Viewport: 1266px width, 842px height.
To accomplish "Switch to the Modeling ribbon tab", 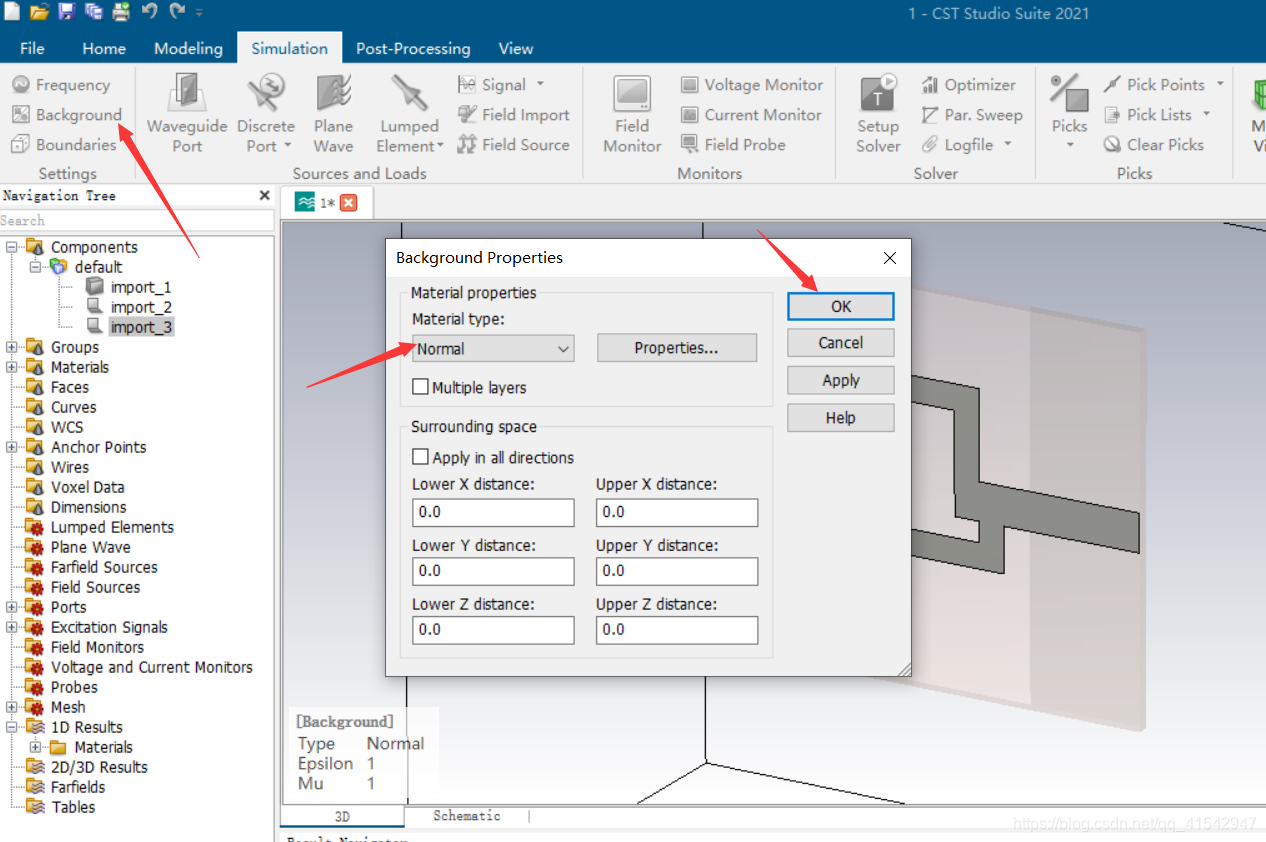I will pyautogui.click(x=188, y=48).
